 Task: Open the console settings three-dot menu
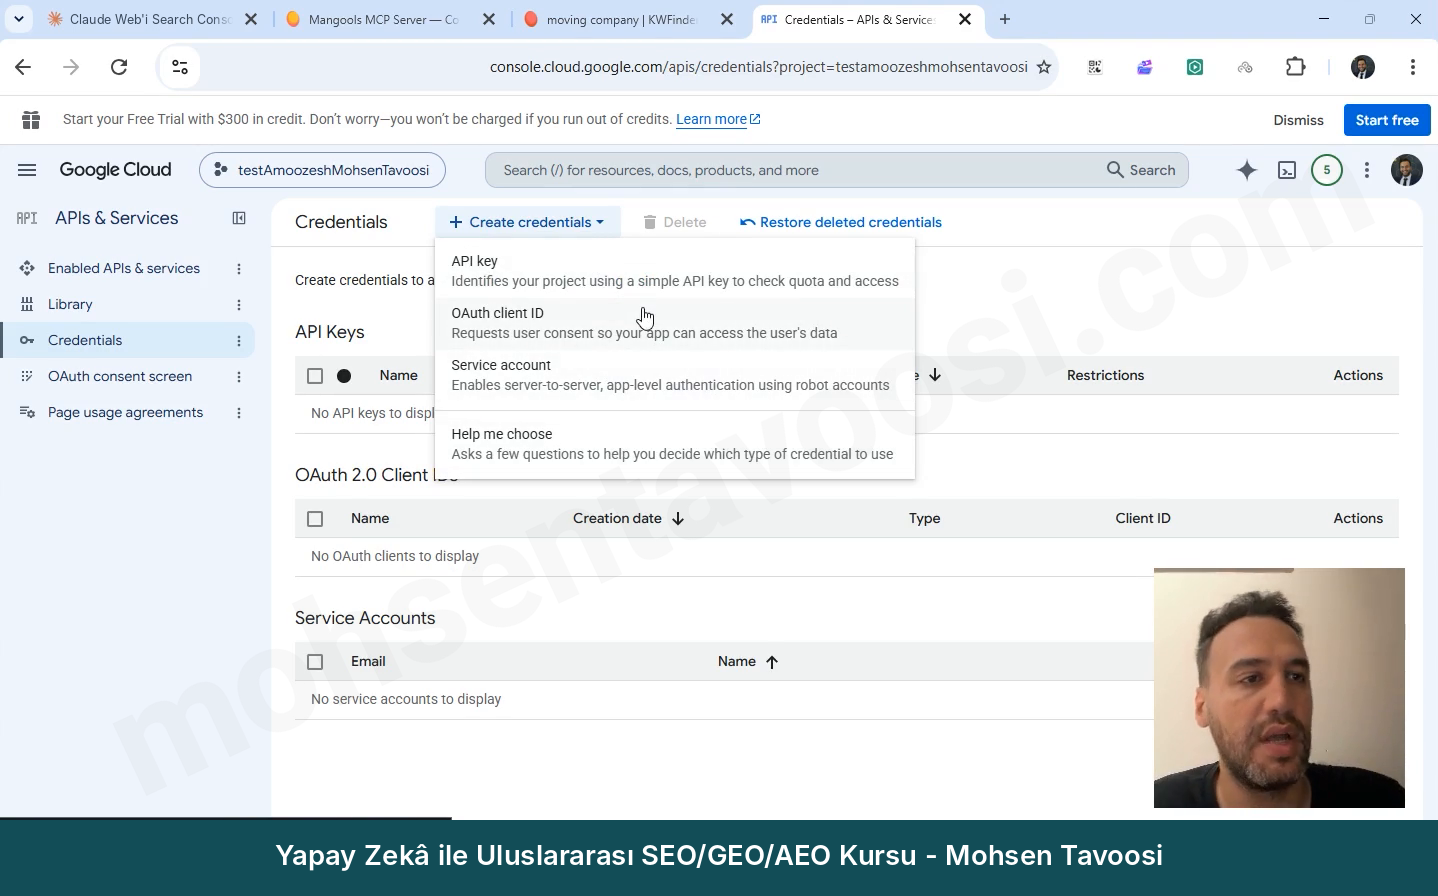(1367, 170)
